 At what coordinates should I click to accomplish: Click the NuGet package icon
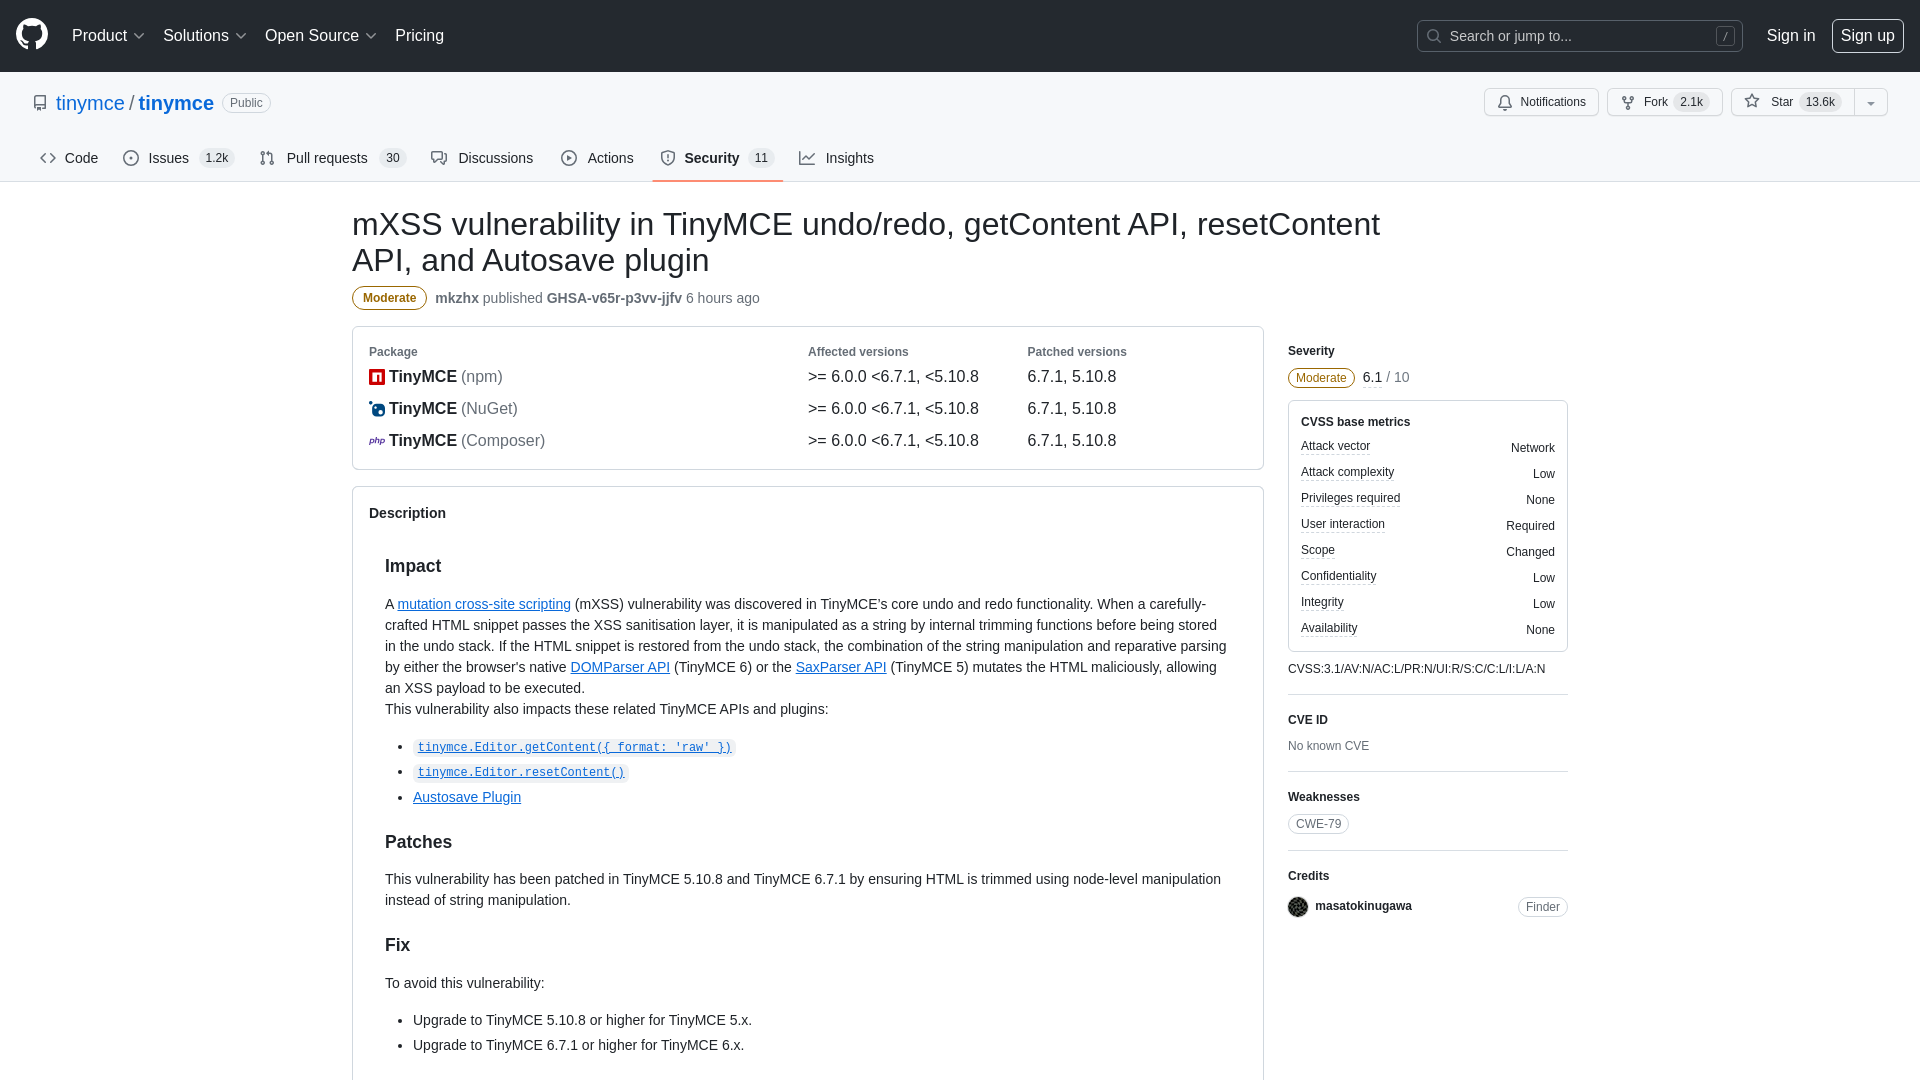(377, 409)
